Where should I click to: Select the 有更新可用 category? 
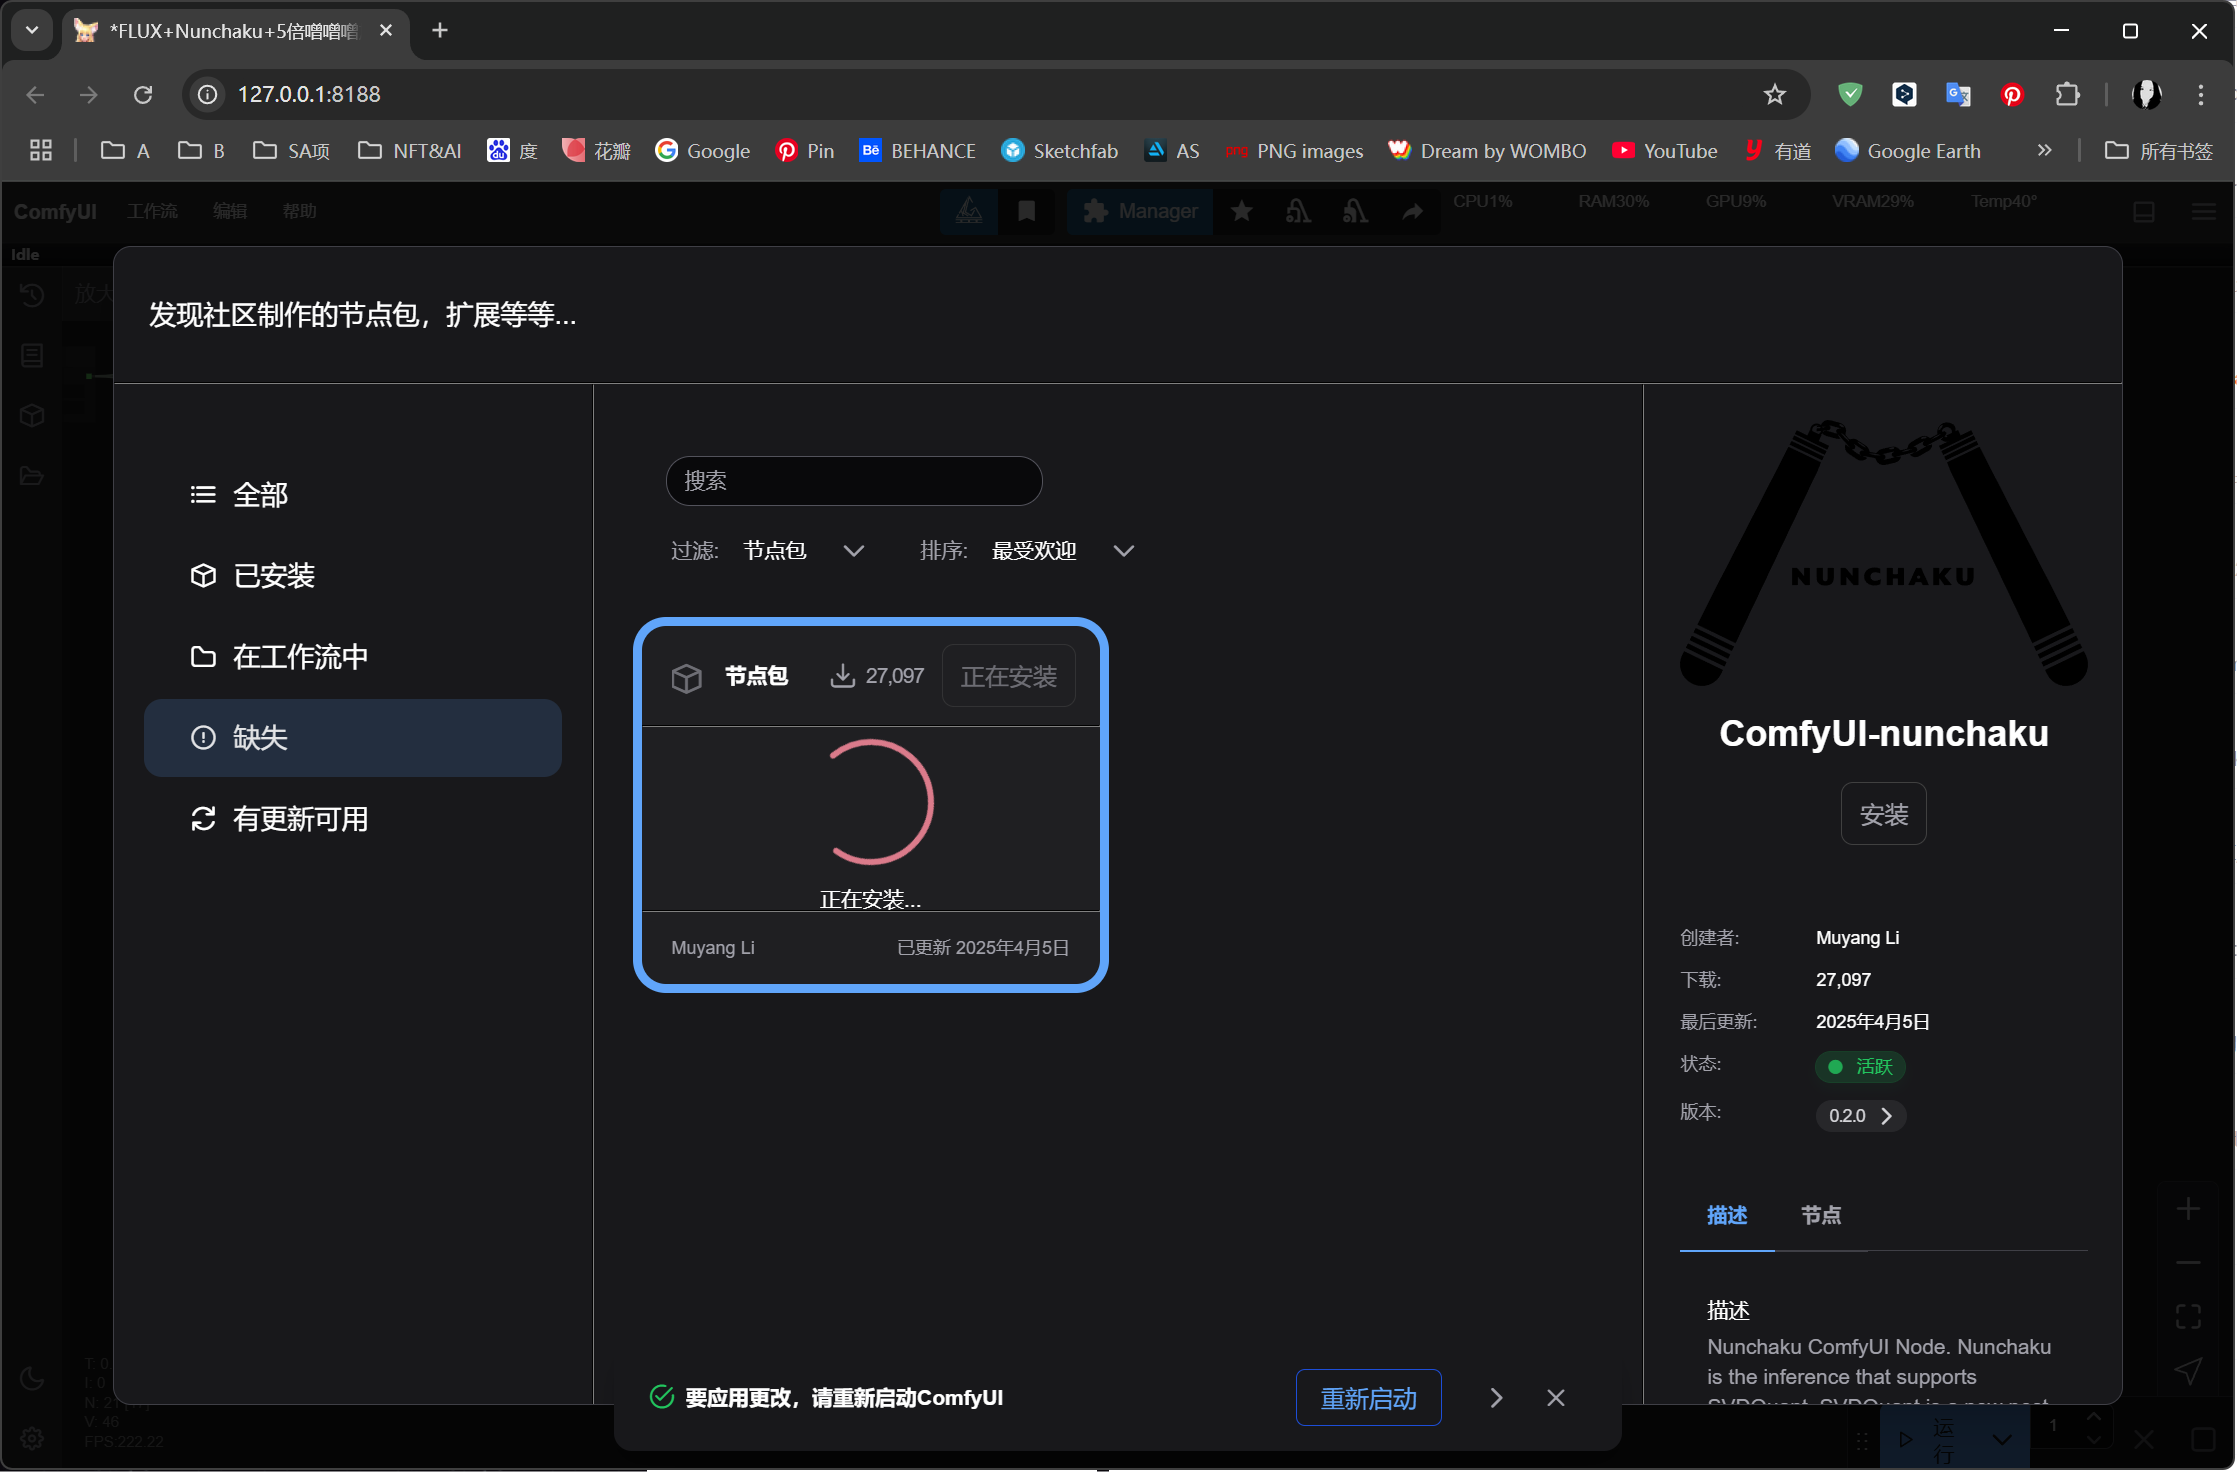pyautogui.click(x=299, y=819)
